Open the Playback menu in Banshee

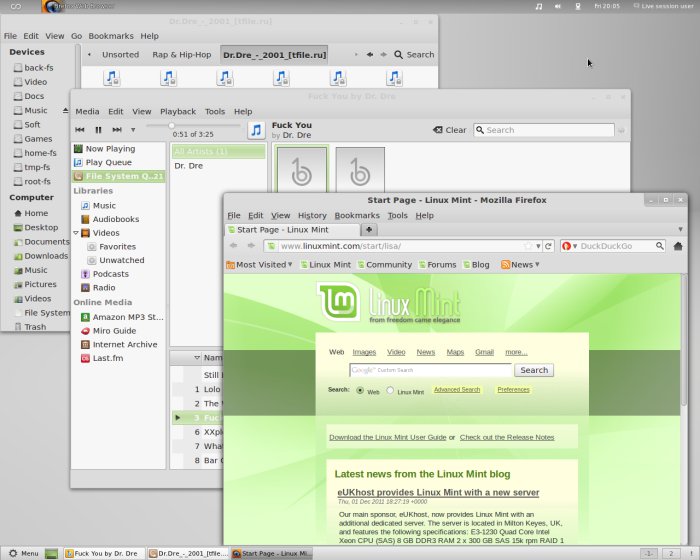(x=178, y=112)
